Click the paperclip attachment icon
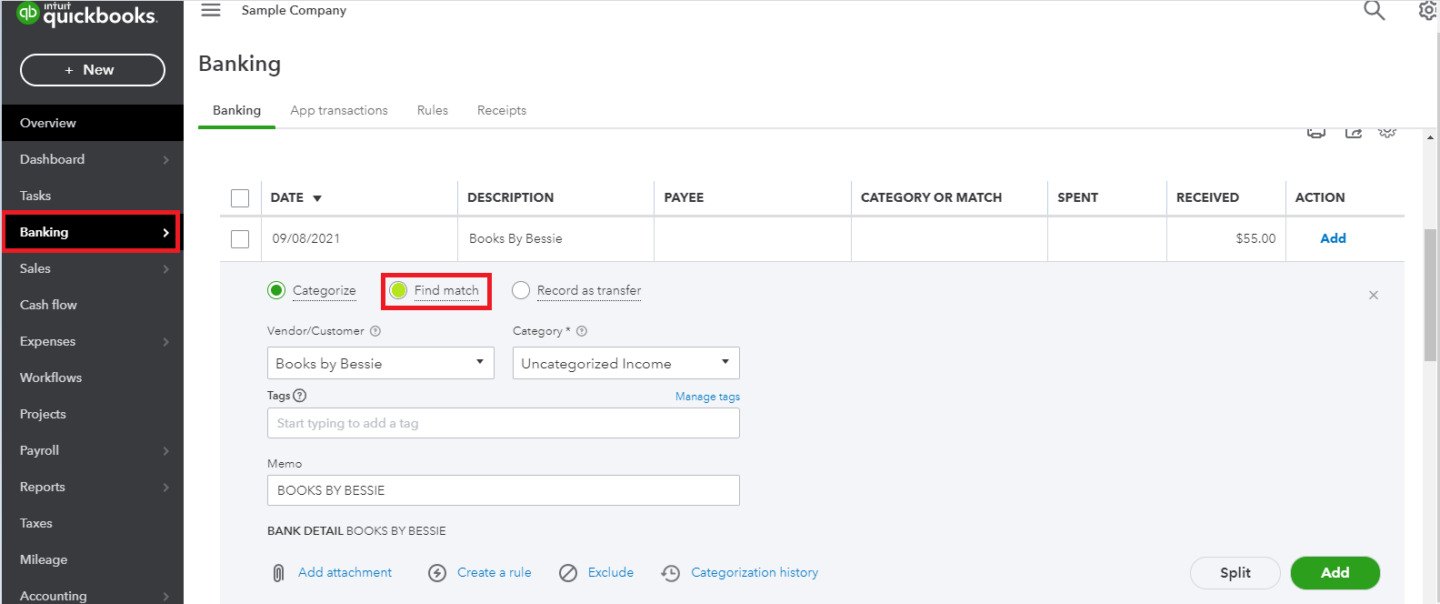Viewport: 1440px width, 604px height. 279,573
